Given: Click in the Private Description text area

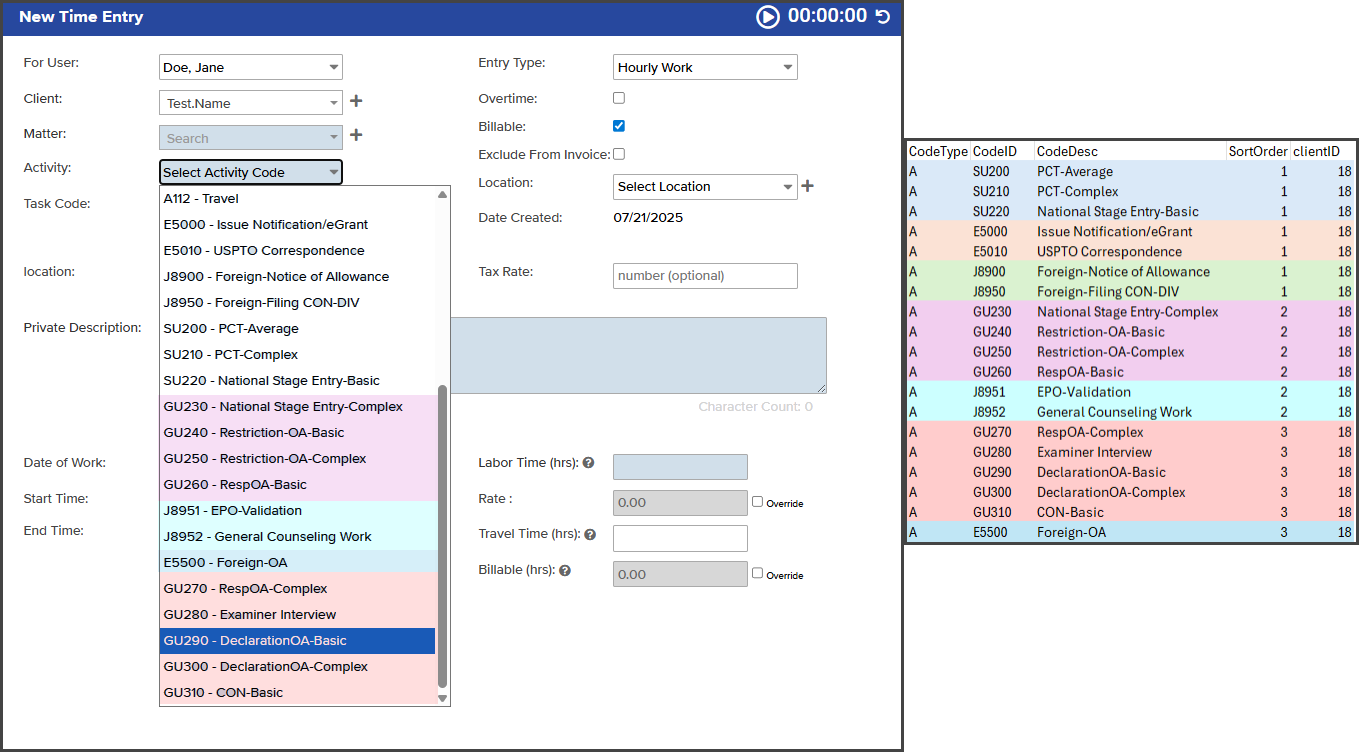Looking at the screenshot, I should coord(638,355).
